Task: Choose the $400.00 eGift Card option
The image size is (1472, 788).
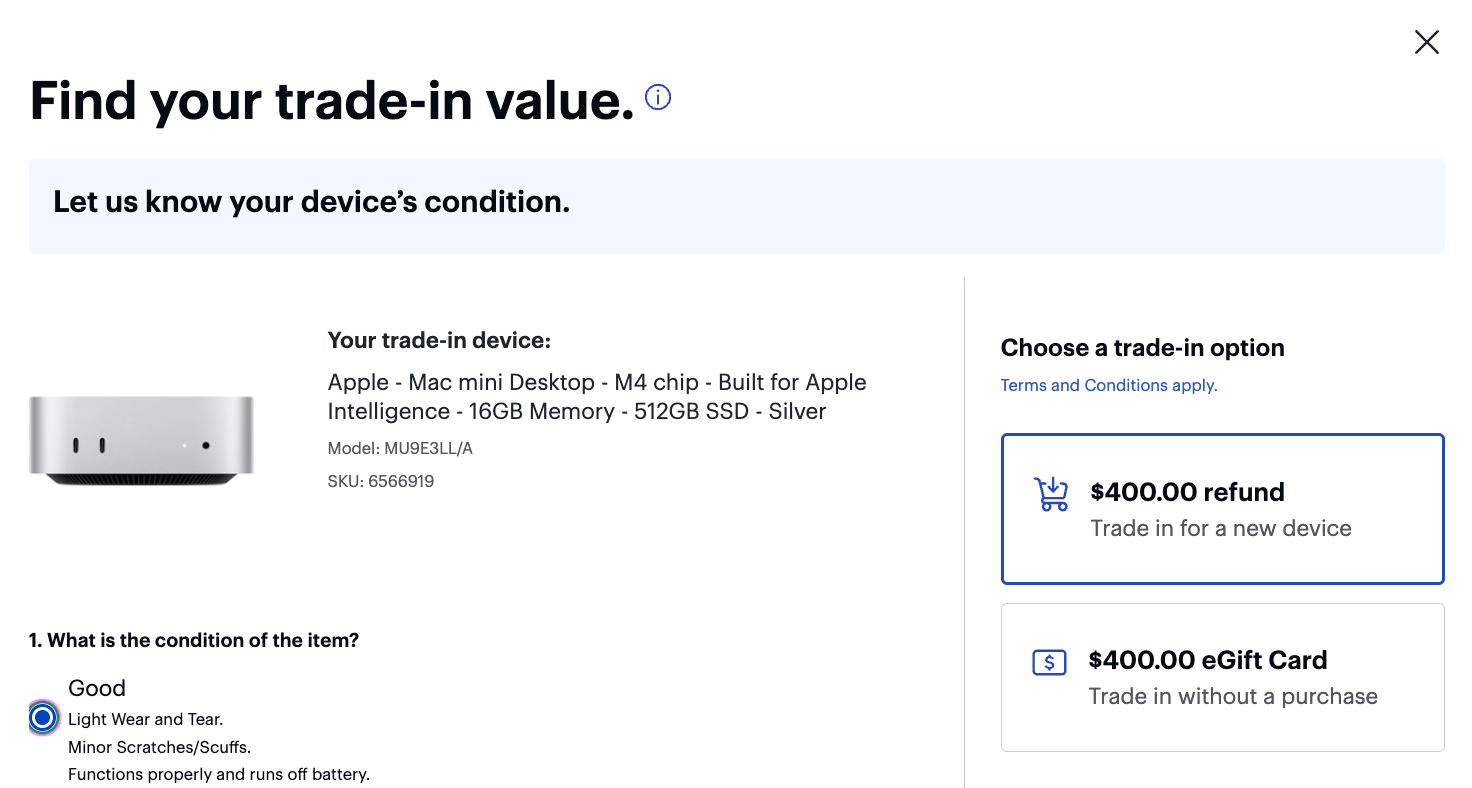Action: [x=1222, y=677]
